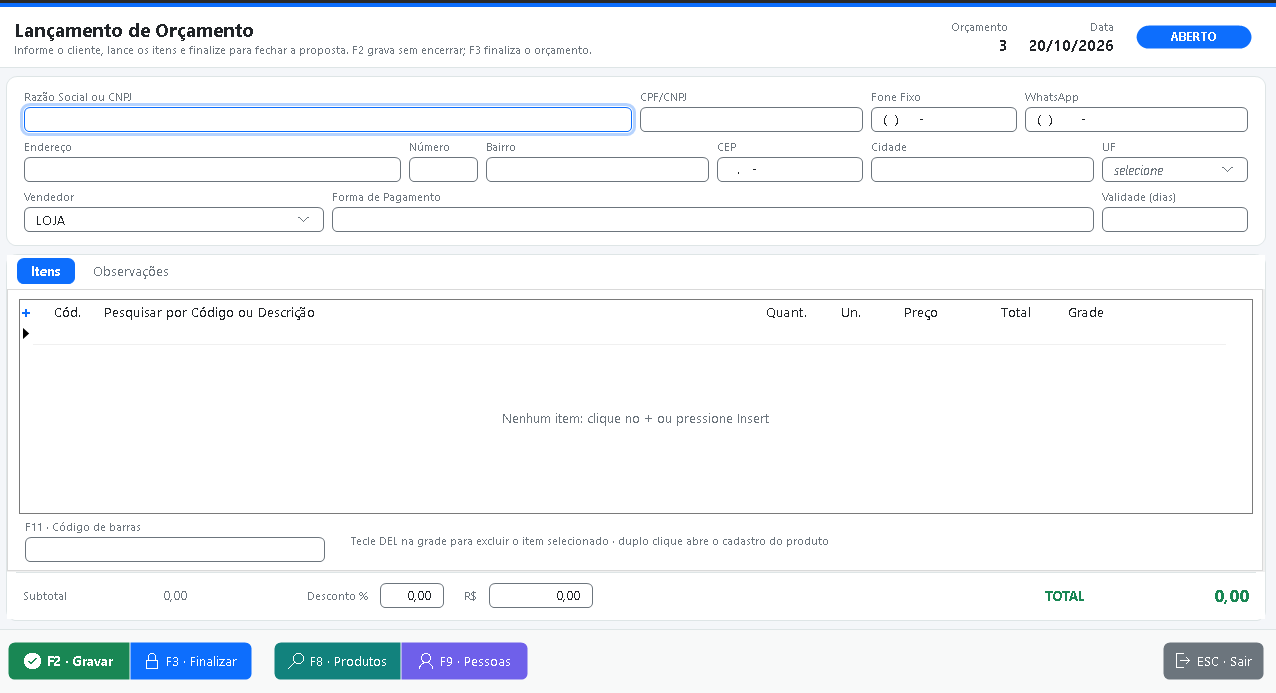The width and height of the screenshot is (1276, 693).
Task: Click the Quant. column header
Action: tap(786, 313)
